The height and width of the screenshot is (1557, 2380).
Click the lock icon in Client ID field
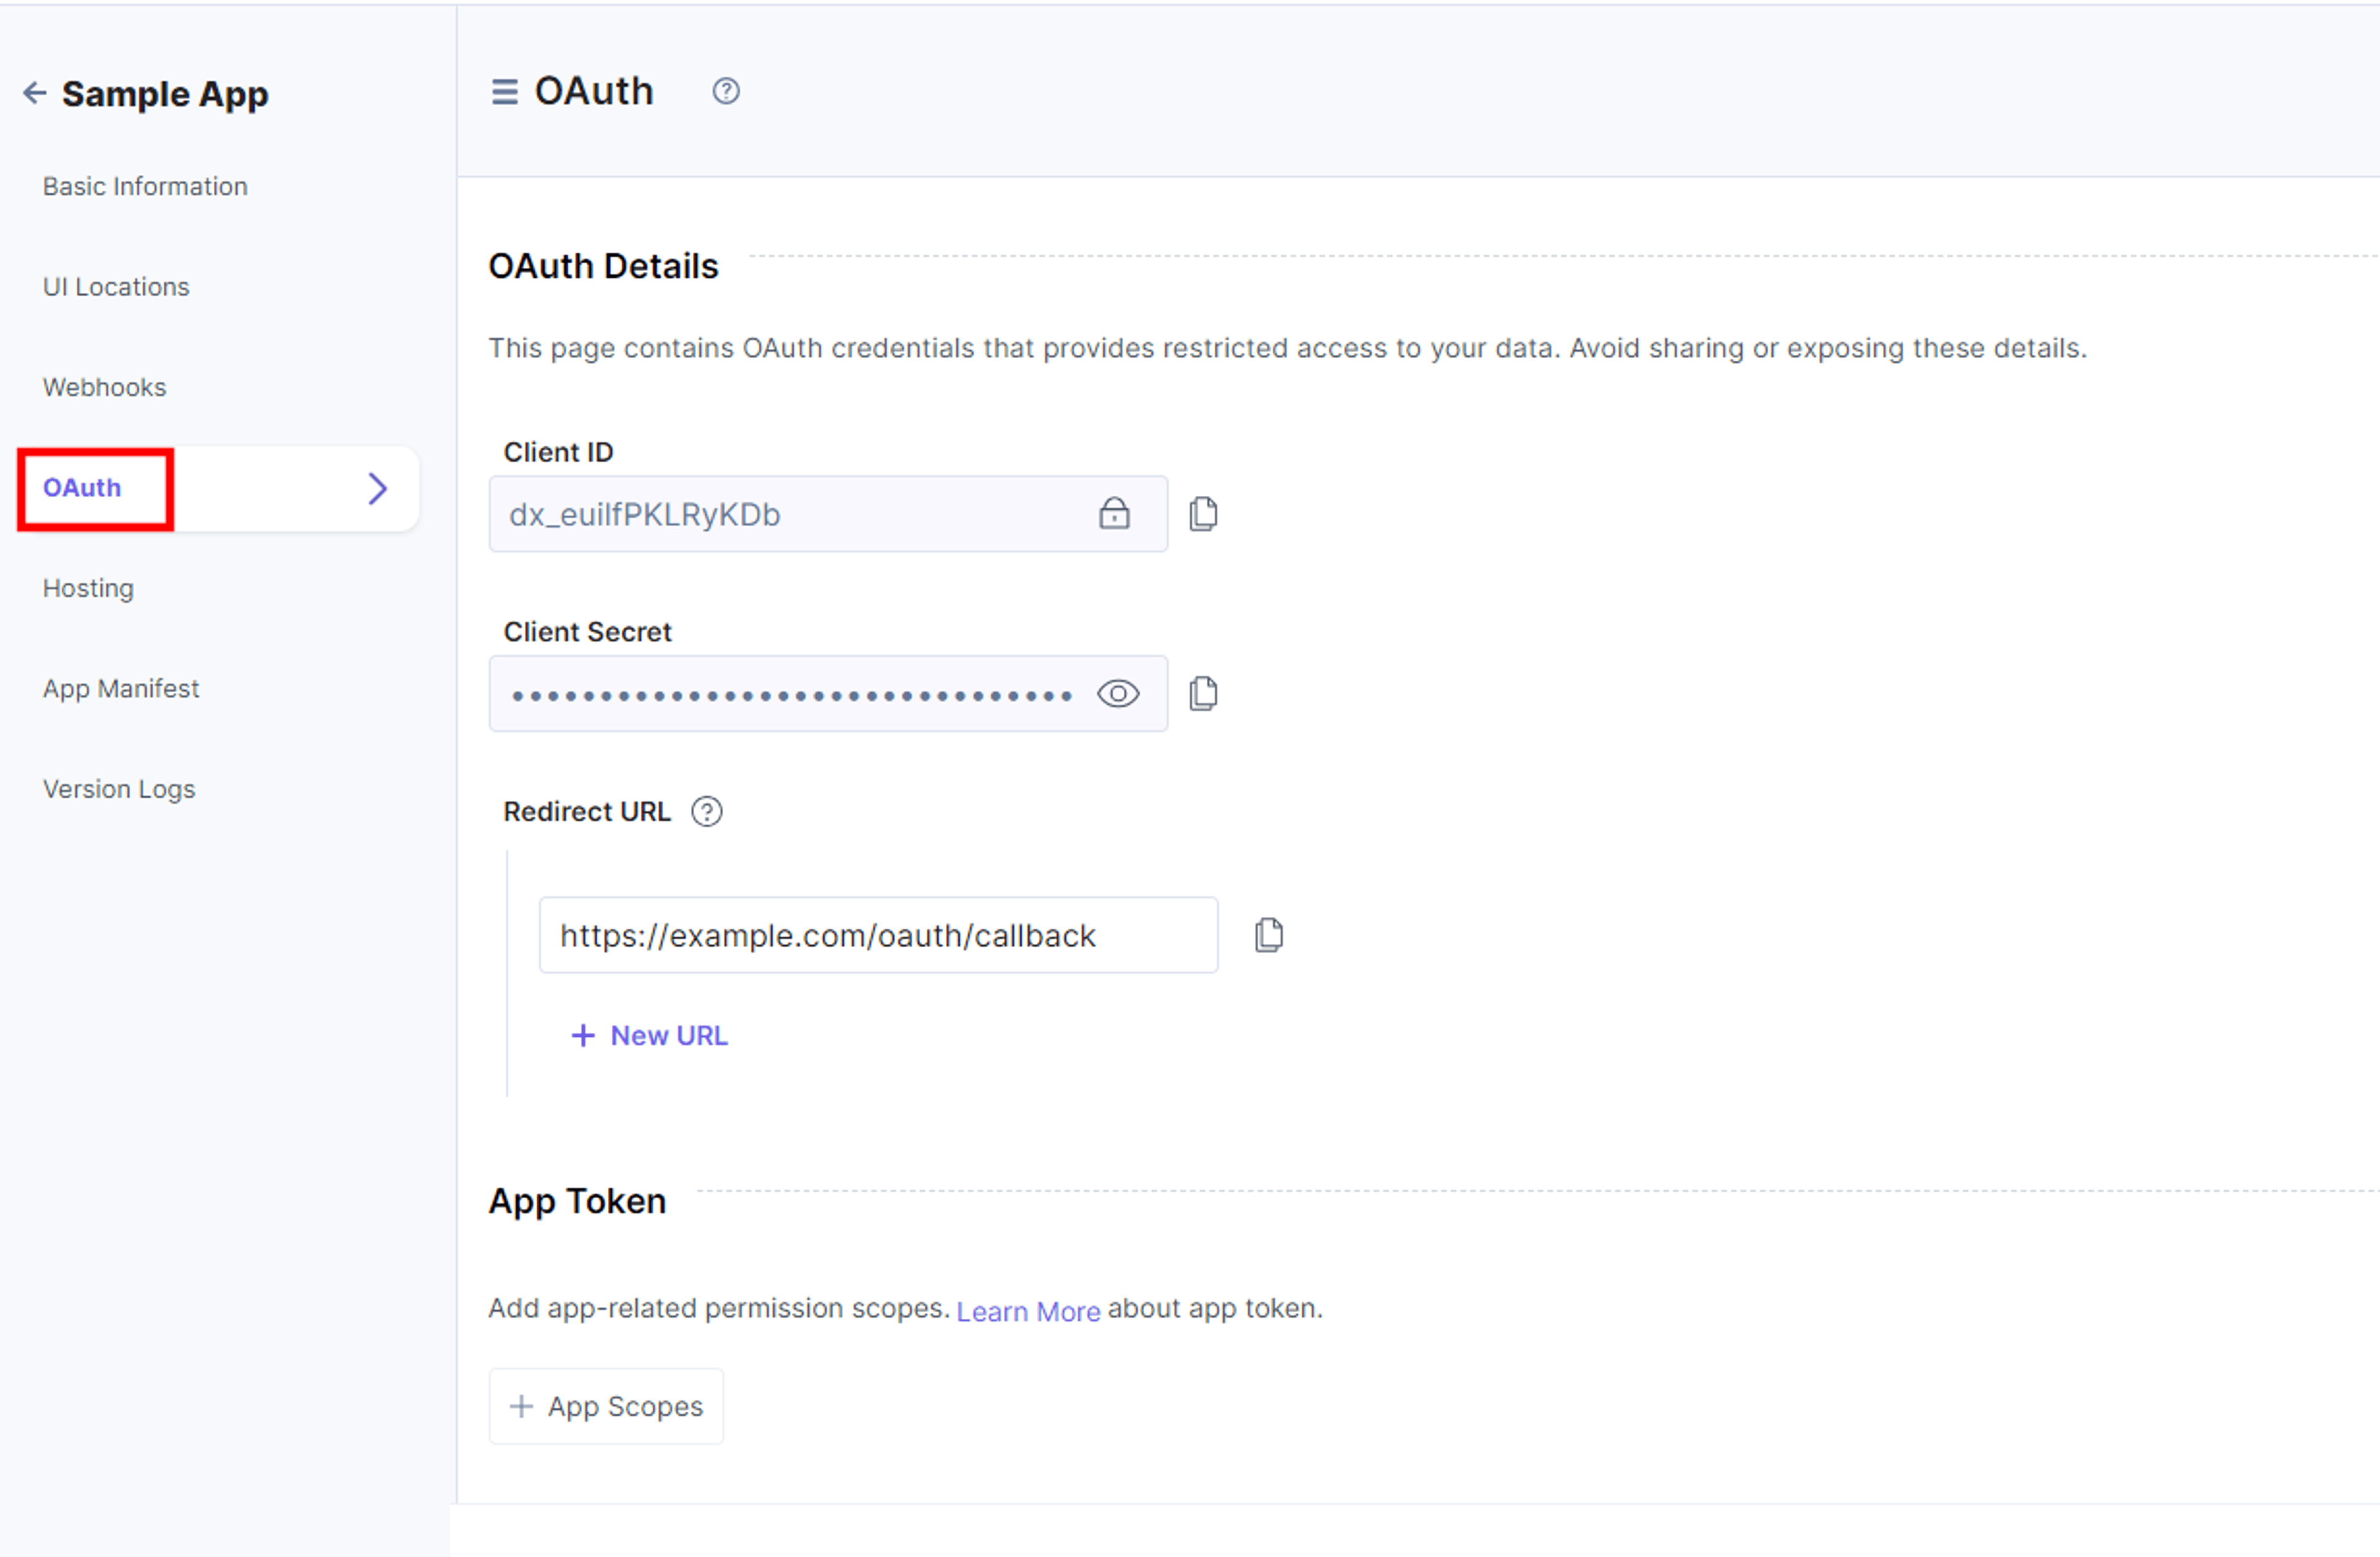click(1114, 513)
